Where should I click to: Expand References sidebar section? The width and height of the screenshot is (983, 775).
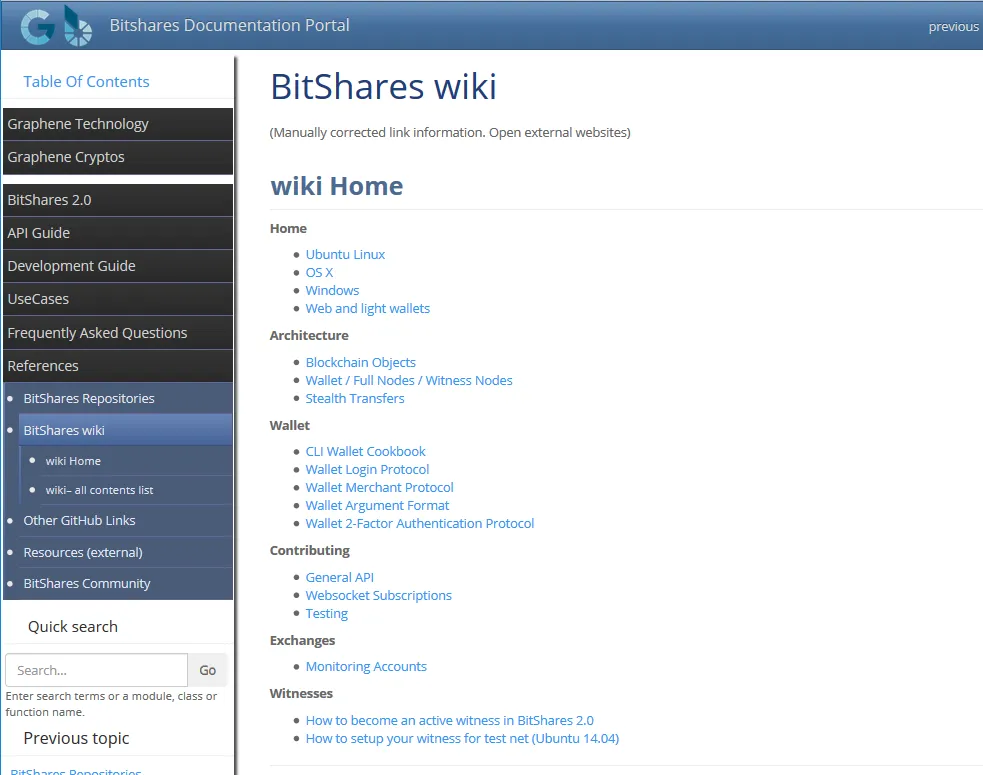(x=118, y=366)
